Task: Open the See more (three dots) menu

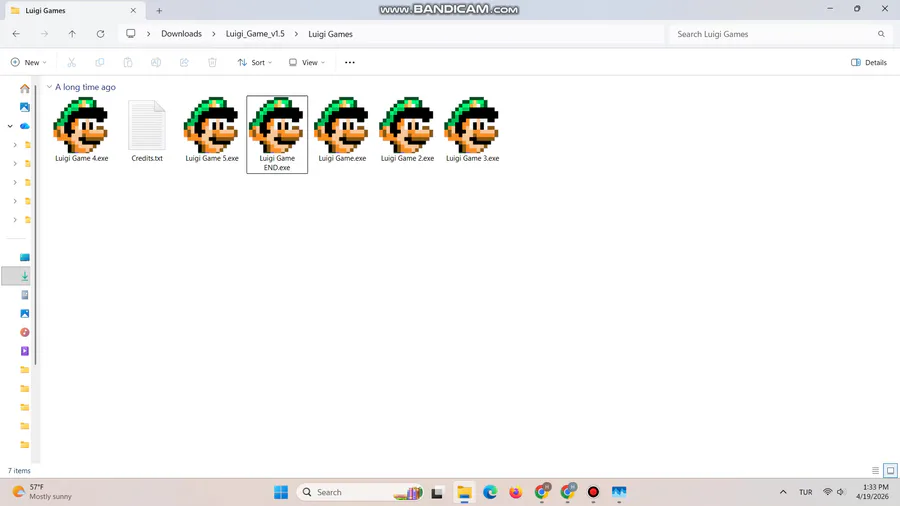Action: click(x=350, y=63)
